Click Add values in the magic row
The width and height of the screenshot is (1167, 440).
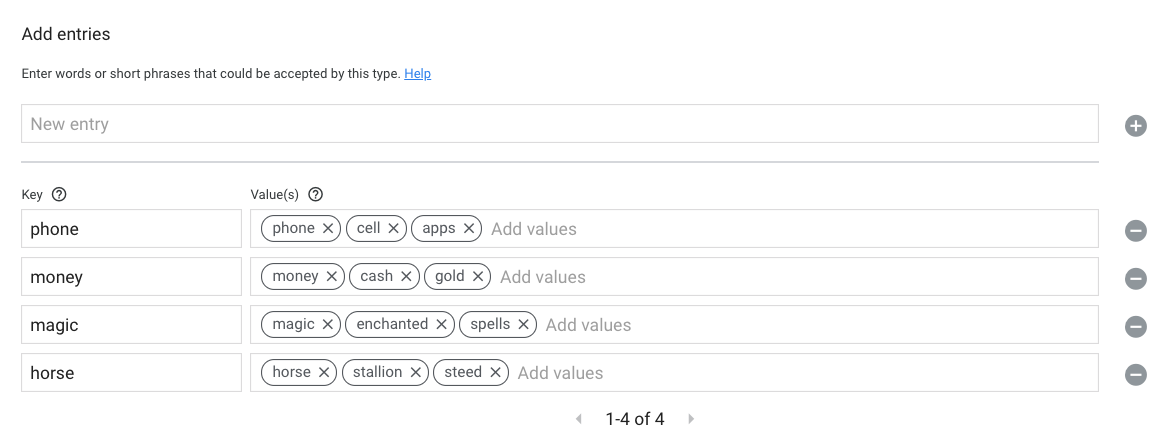(589, 325)
